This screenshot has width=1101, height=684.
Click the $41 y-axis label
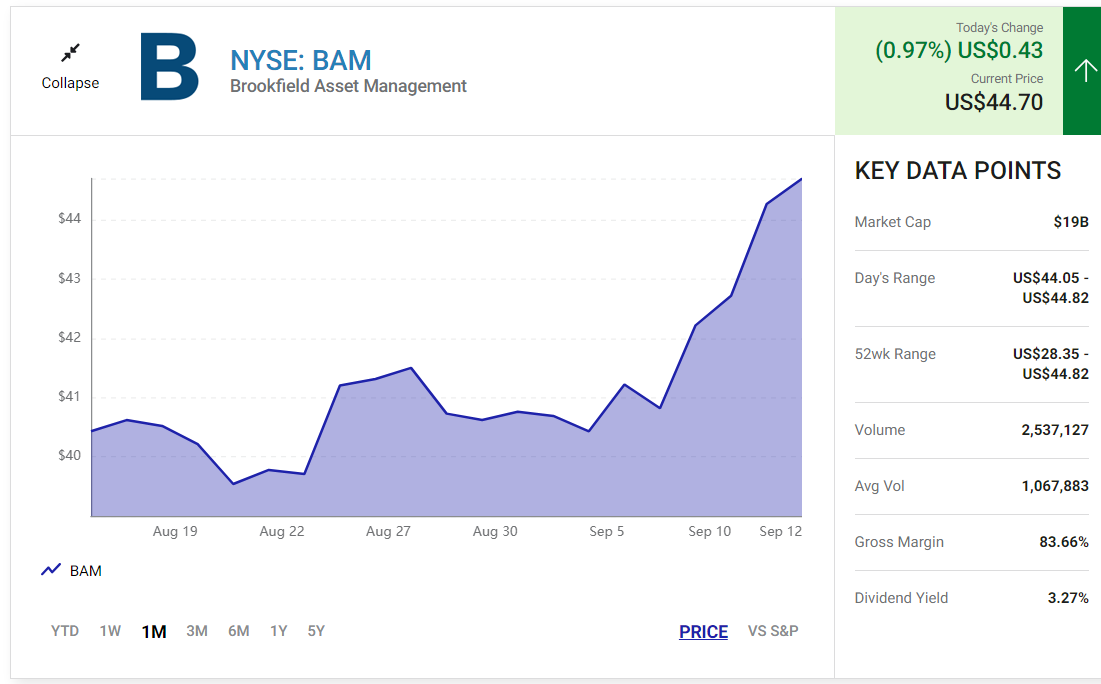pyautogui.click(x=70, y=397)
